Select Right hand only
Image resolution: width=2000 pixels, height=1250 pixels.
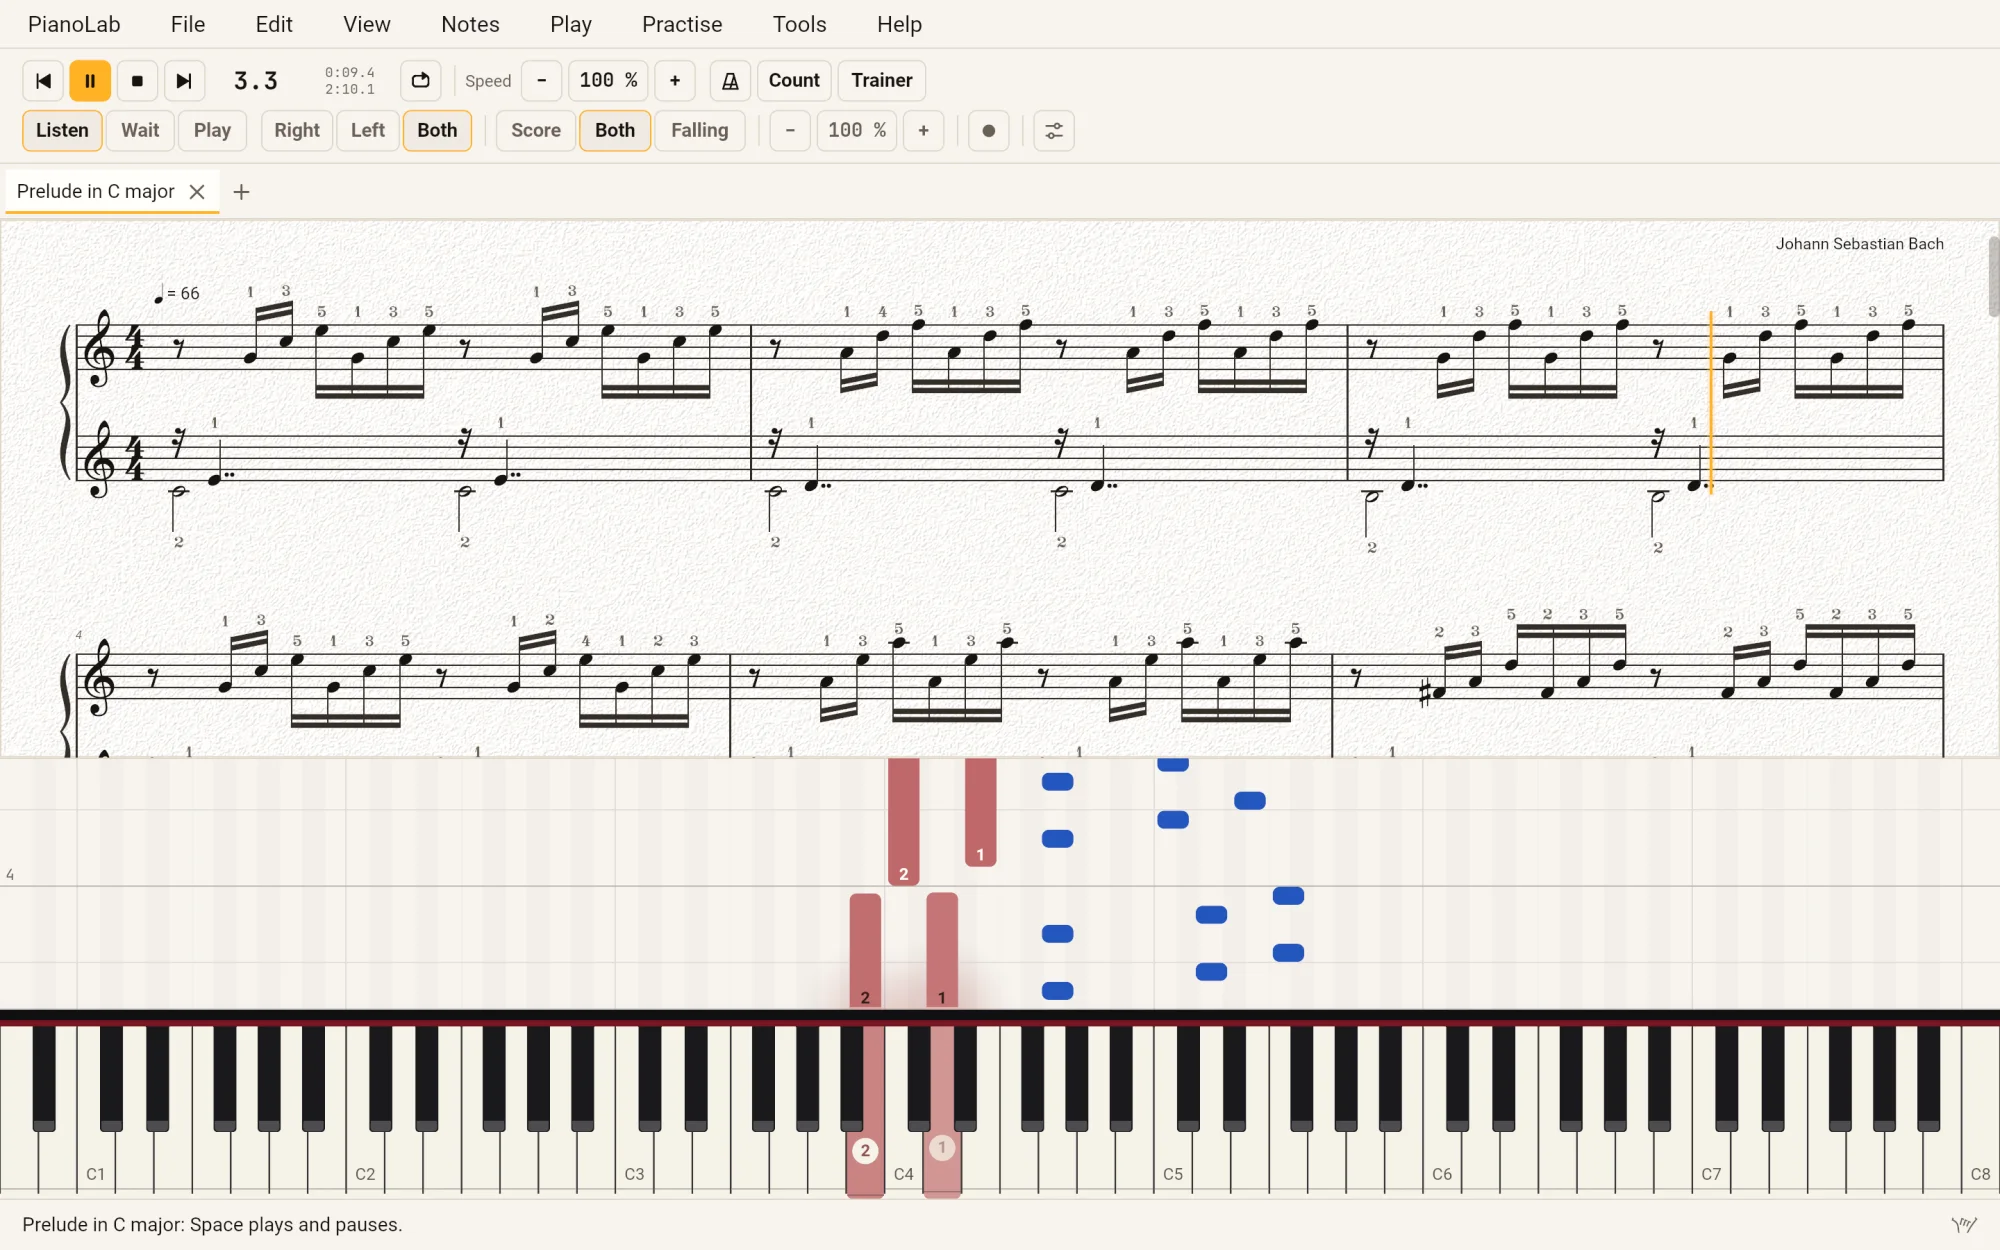[x=297, y=131]
